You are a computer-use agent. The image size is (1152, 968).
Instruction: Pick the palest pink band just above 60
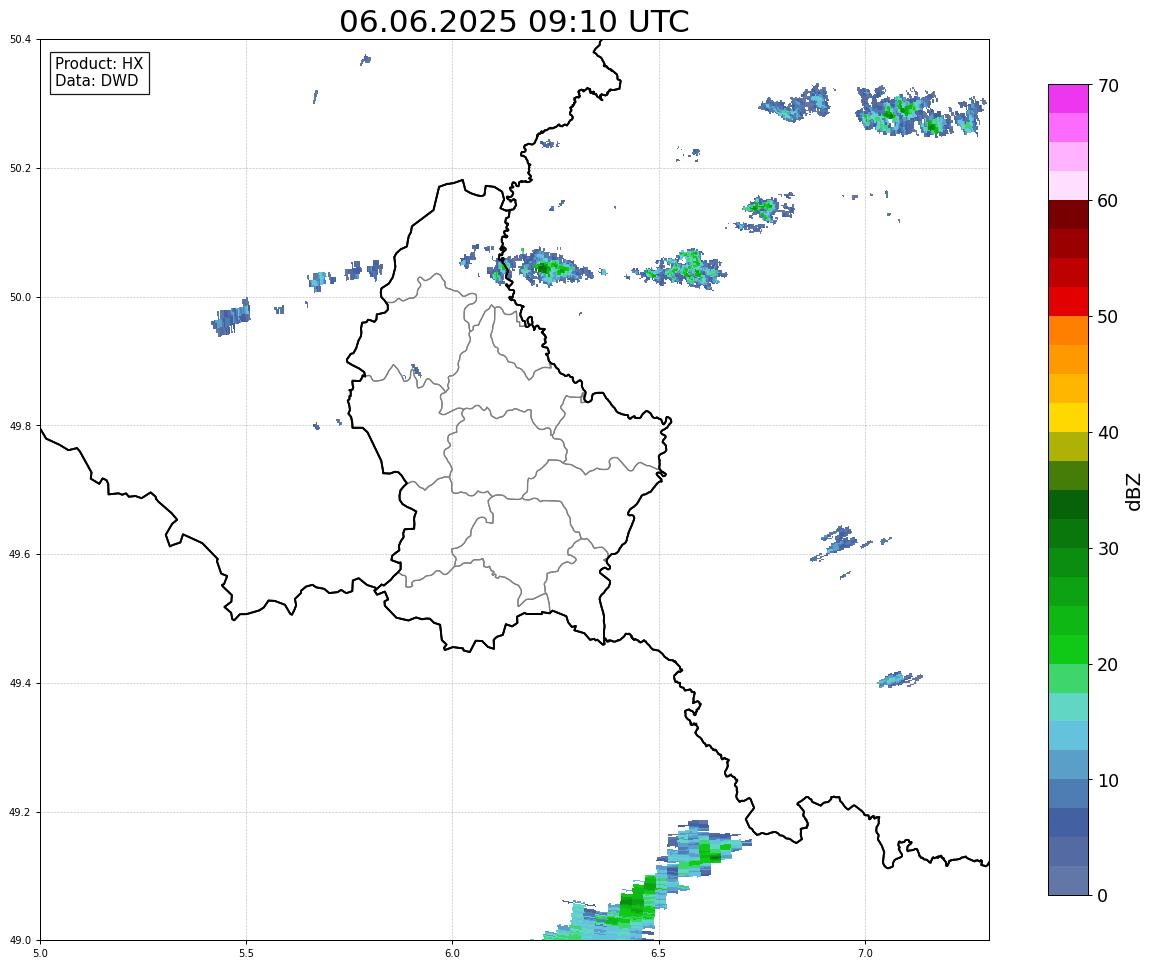pos(1068,186)
